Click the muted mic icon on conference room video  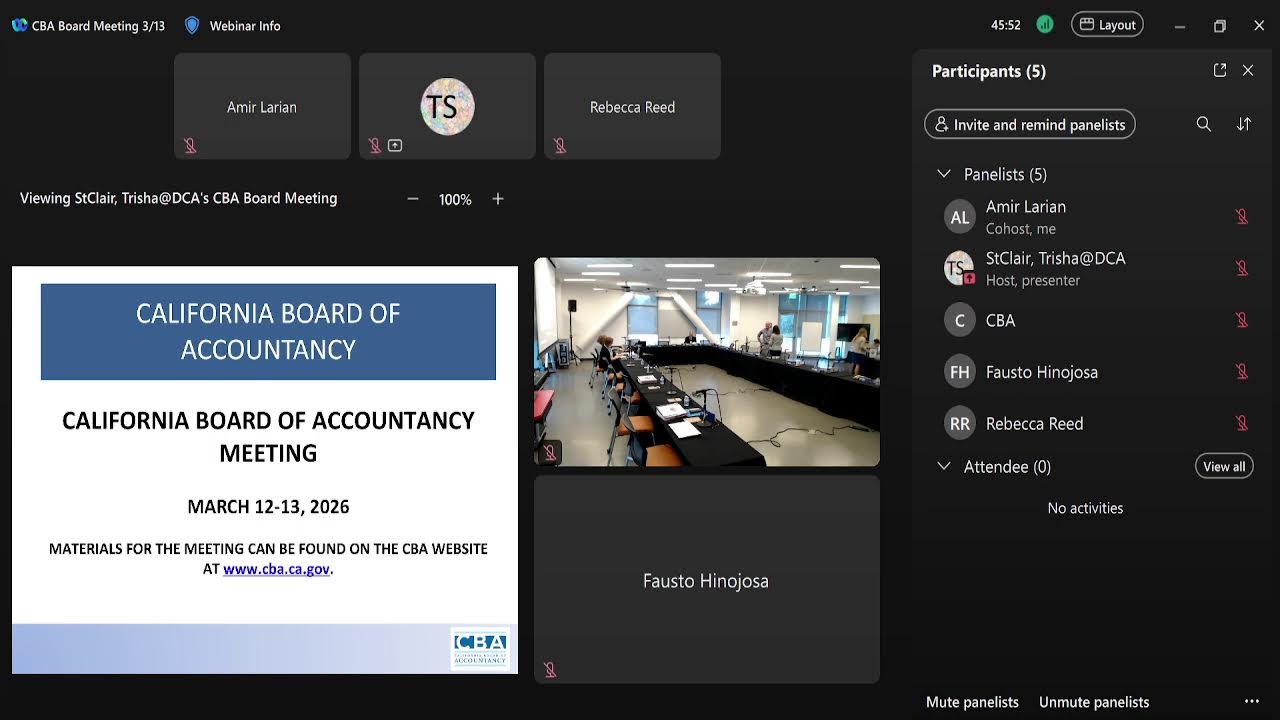pos(550,453)
